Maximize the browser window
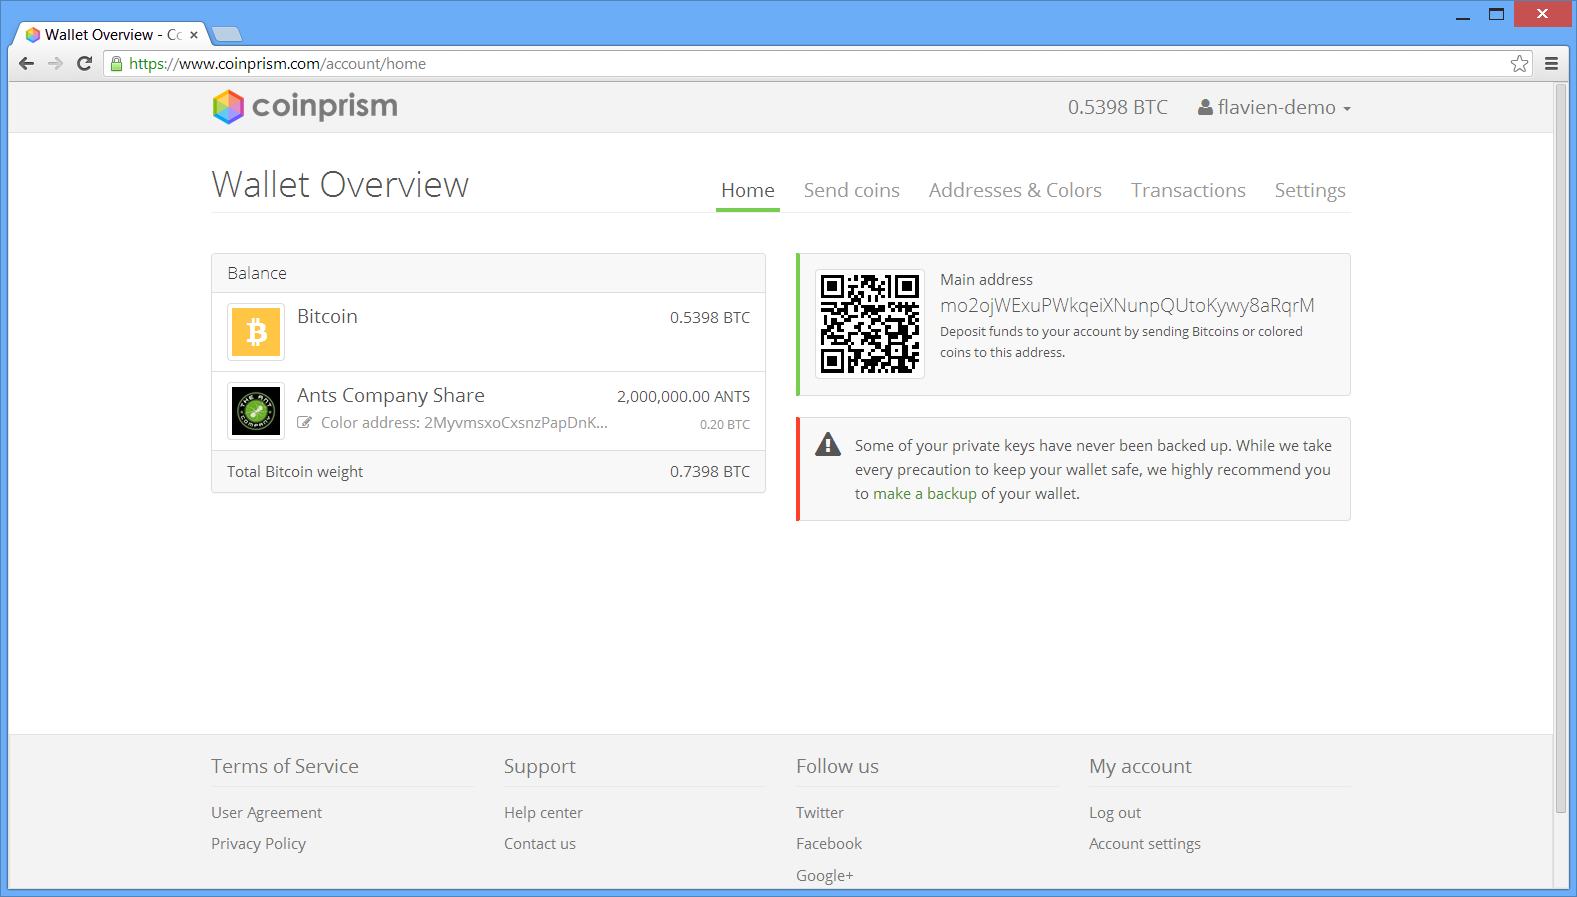 [x=1496, y=15]
